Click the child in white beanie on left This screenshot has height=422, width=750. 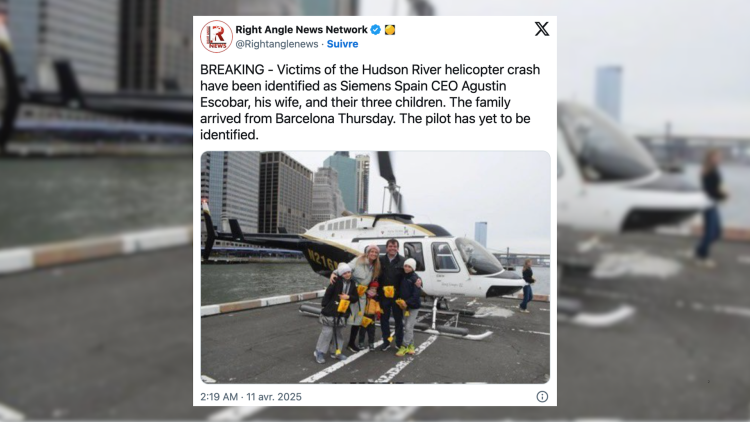coord(336,311)
